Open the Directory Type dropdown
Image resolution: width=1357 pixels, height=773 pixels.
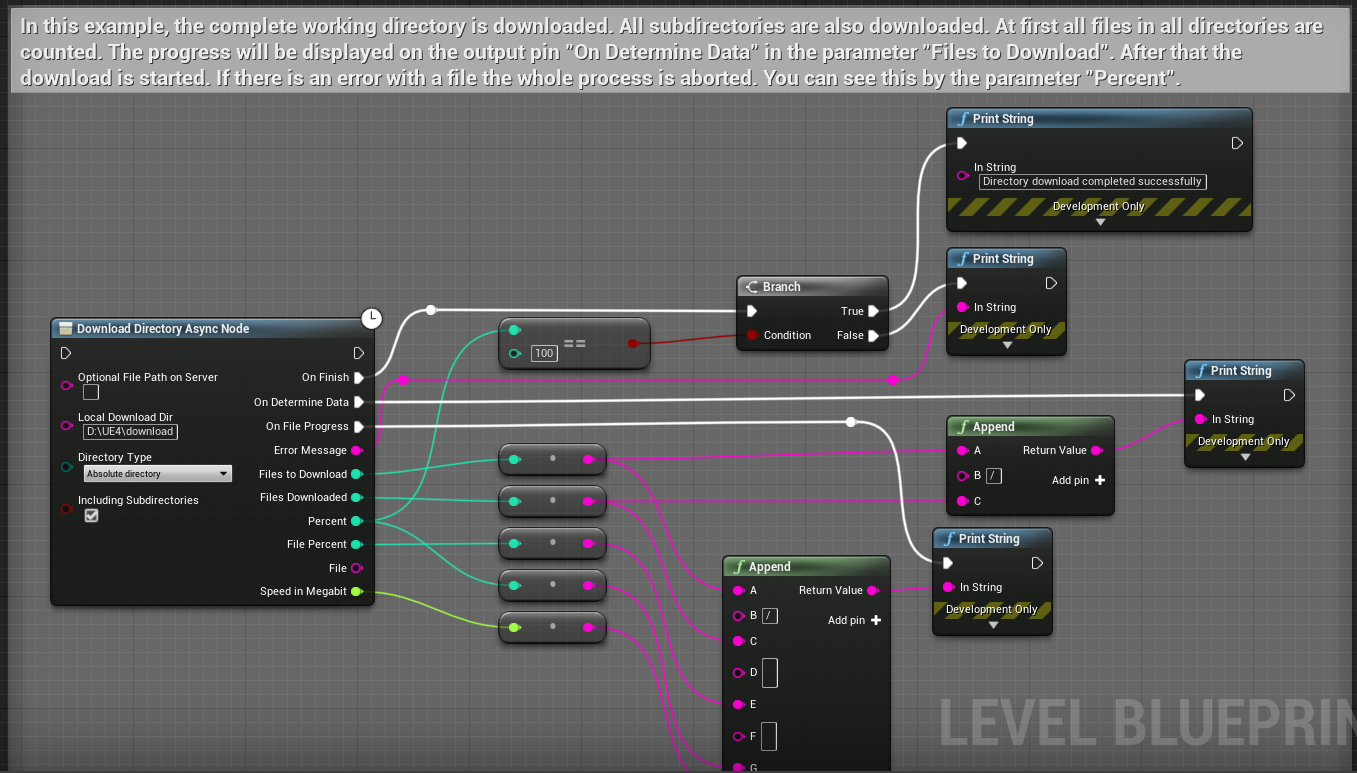(x=157, y=474)
